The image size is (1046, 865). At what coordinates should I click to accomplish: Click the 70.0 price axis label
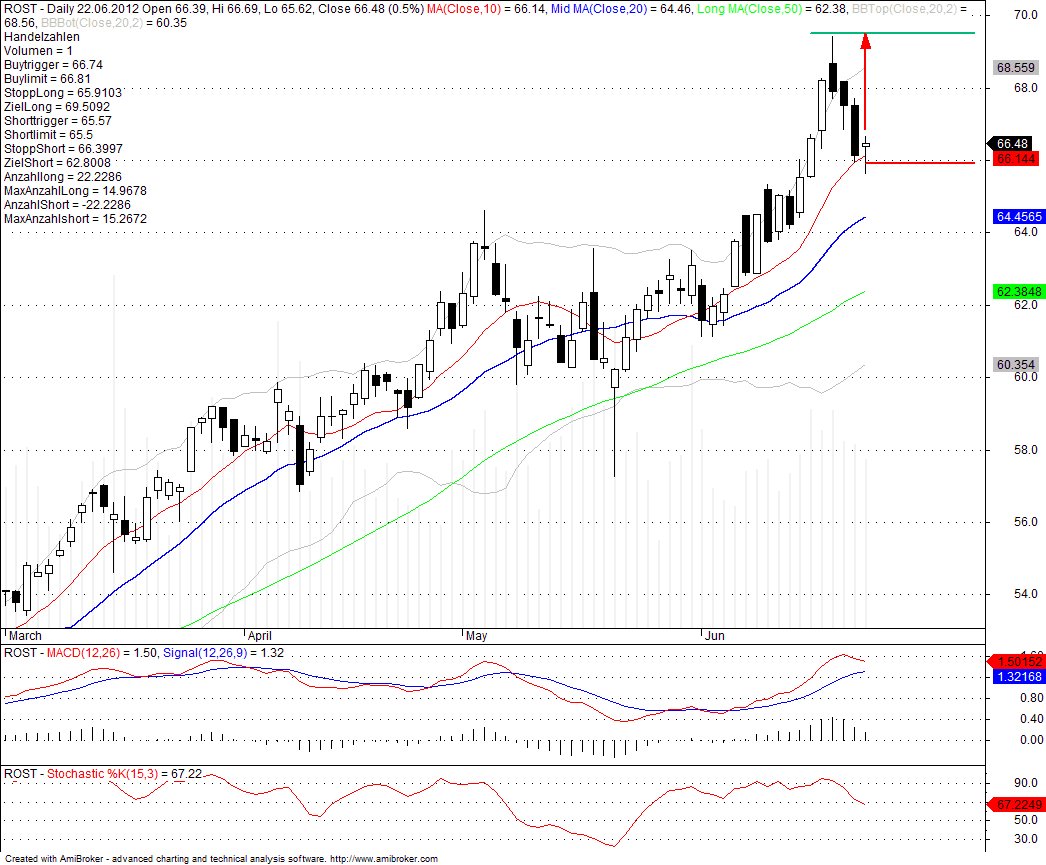[1025, 15]
